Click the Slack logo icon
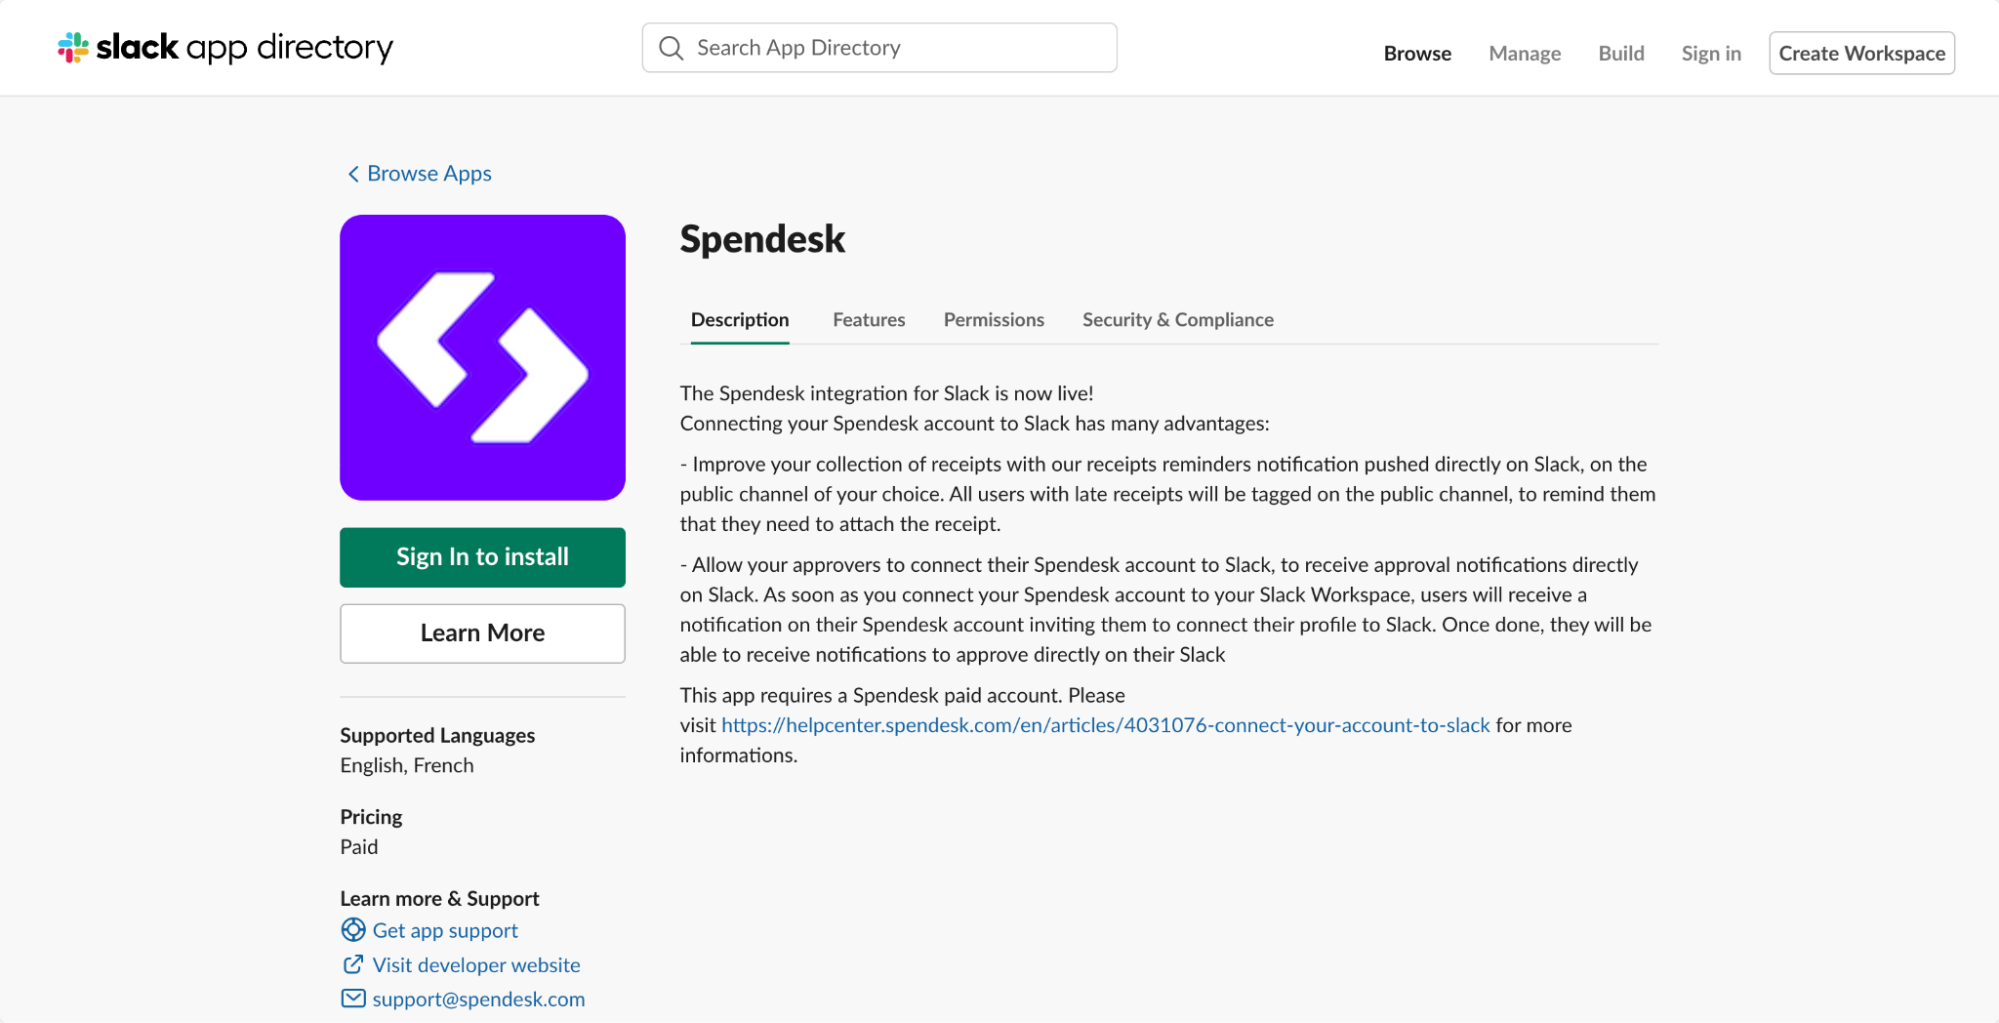Screen dimensions: 1999x1023 (x=73, y=47)
